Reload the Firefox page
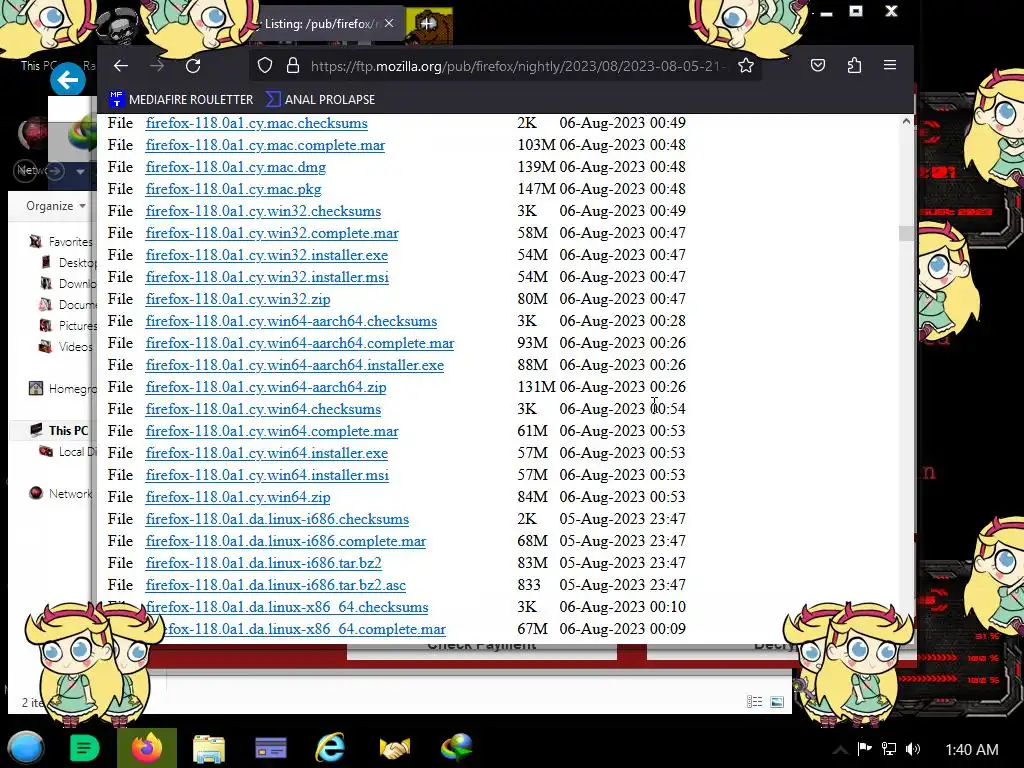 [193, 66]
